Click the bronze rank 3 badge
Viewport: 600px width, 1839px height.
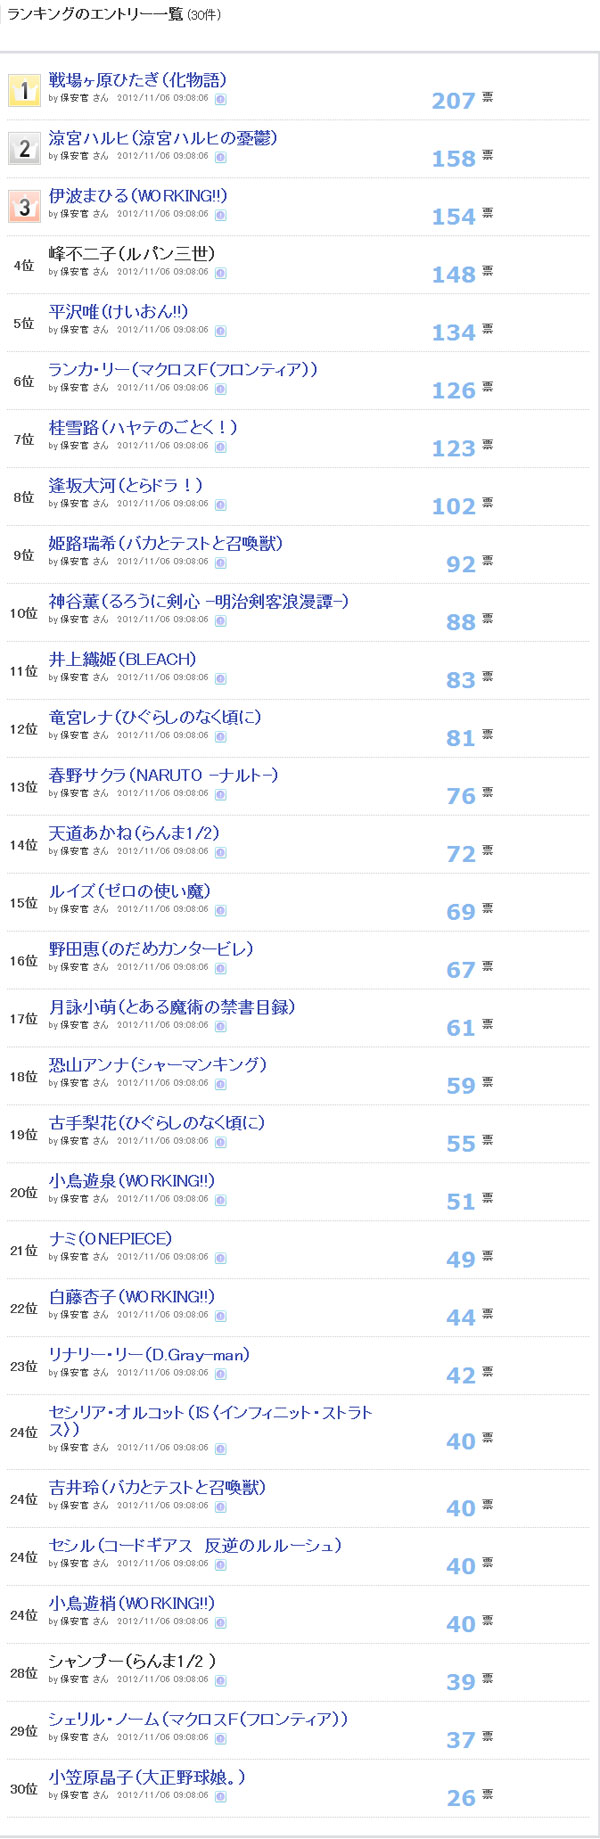pyautogui.click(x=24, y=206)
